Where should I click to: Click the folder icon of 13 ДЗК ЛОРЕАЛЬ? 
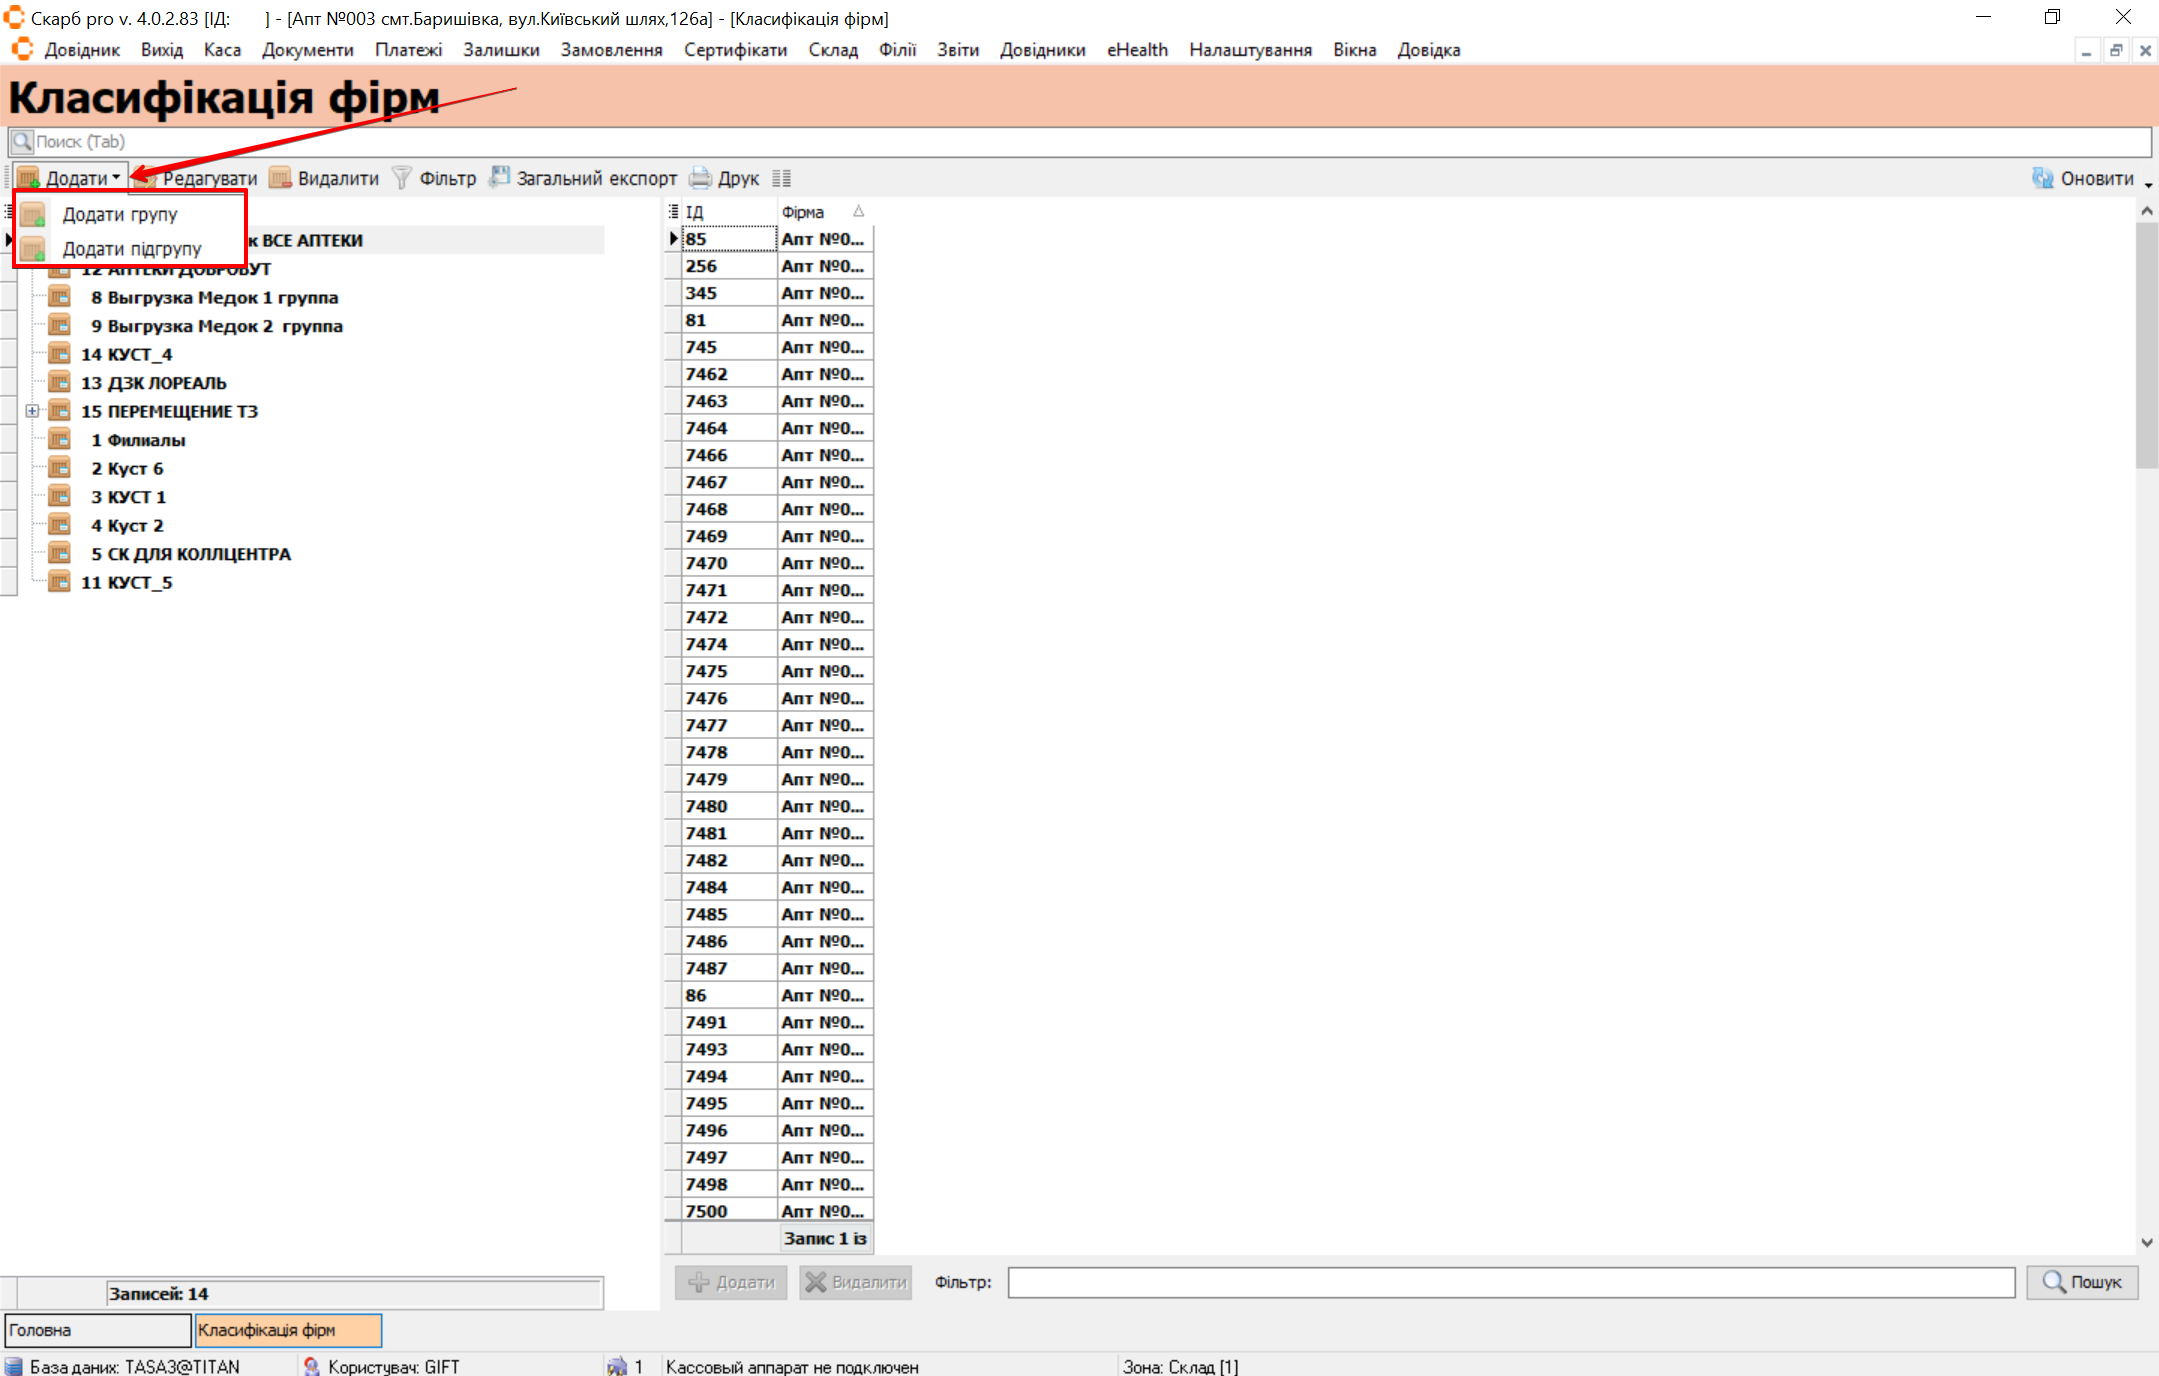pos(60,382)
